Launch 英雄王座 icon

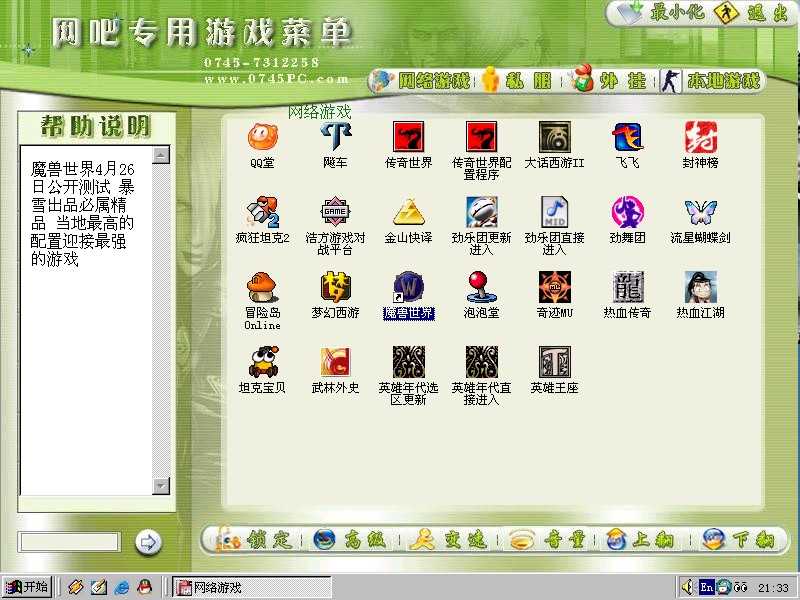(555, 362)
